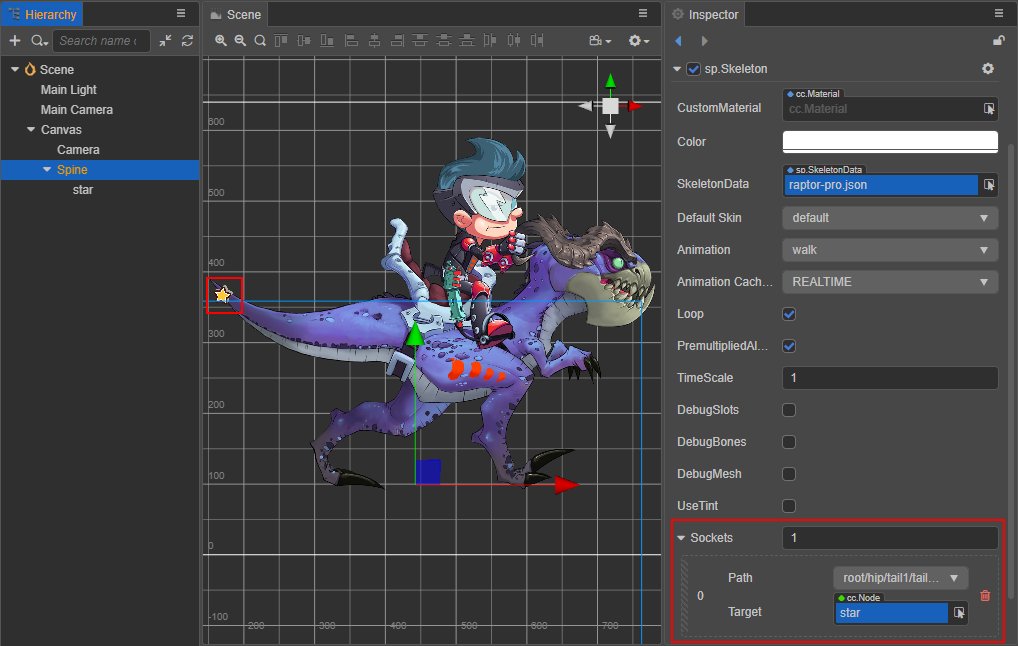Collapse the Canvas node
Image resolution: width=1018 pixels, height=646 pixels.
tap(31, 129)
